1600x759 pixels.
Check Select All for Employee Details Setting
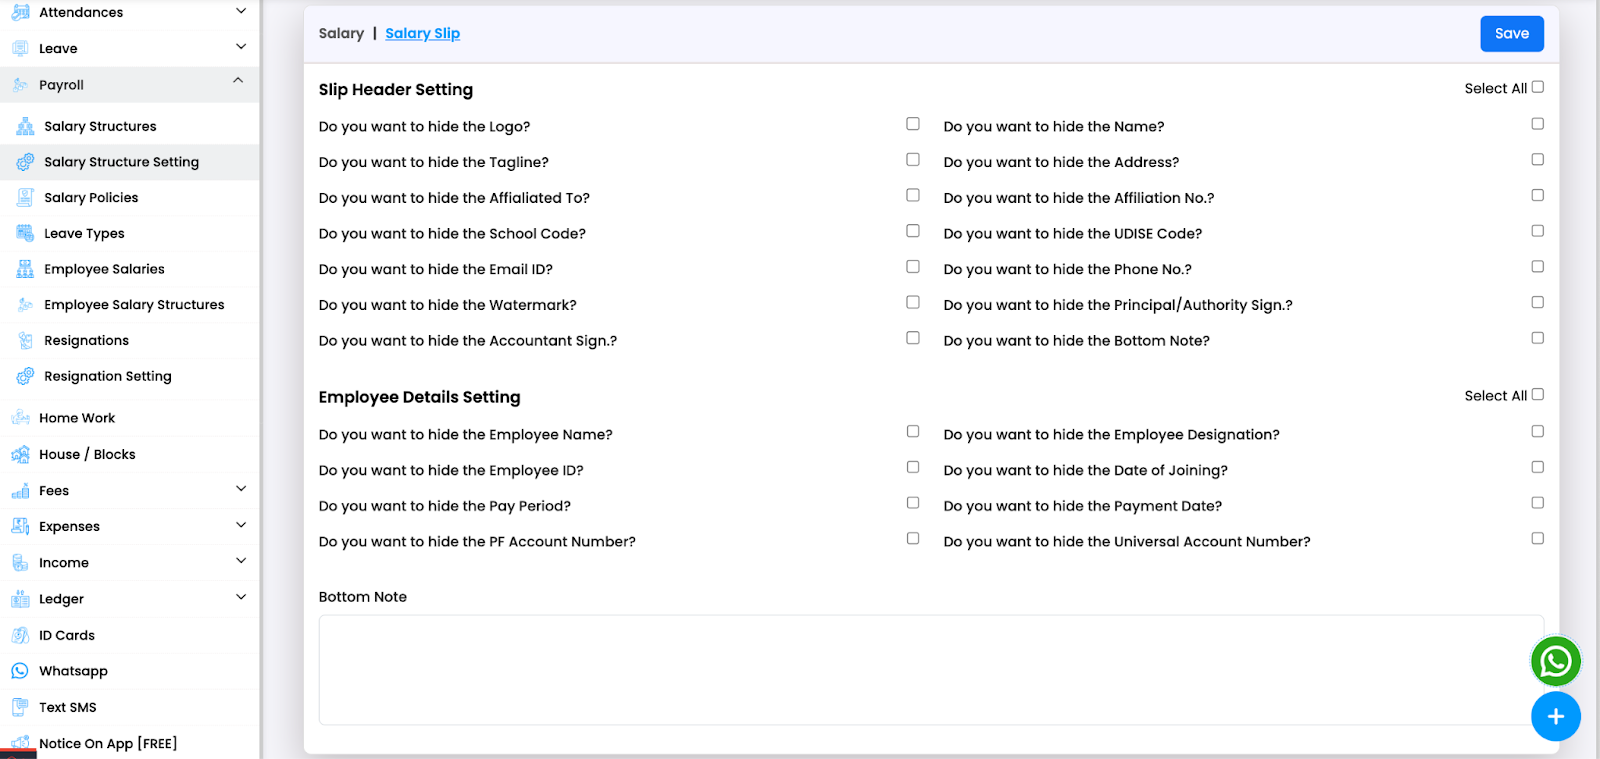(1538, 394)
